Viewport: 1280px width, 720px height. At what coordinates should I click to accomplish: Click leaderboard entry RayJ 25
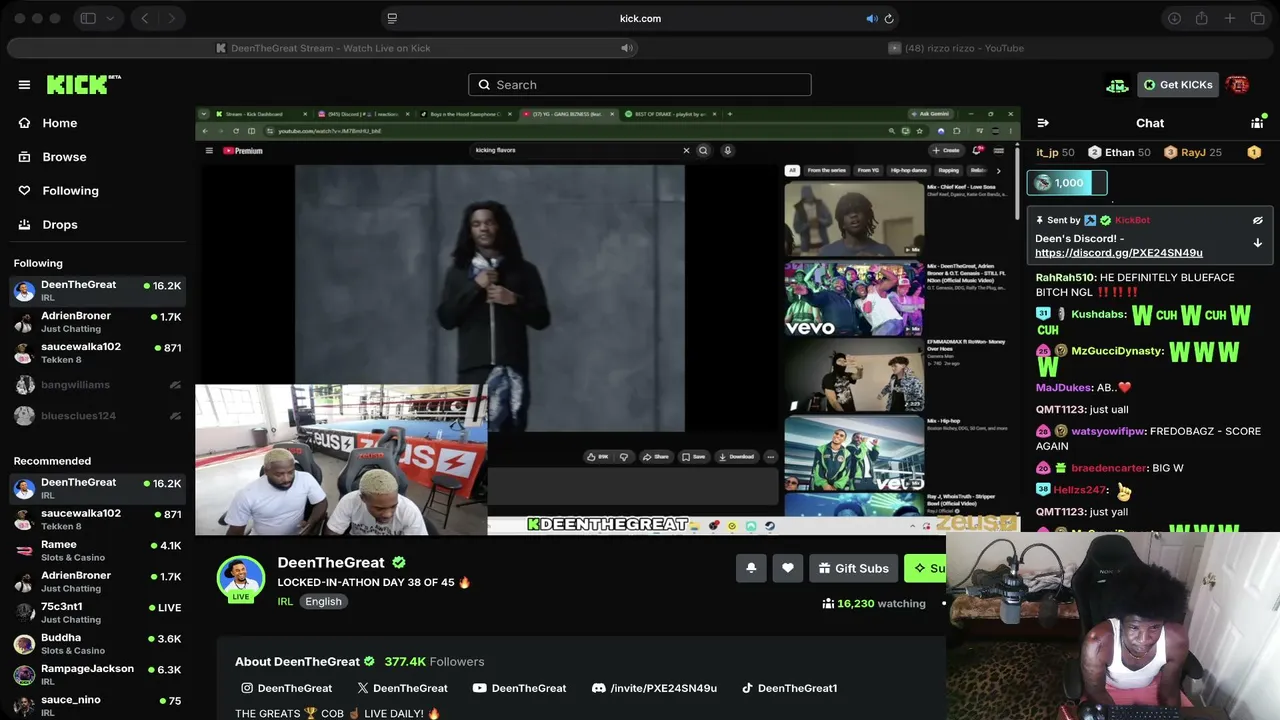click(x=1193, y=152)
